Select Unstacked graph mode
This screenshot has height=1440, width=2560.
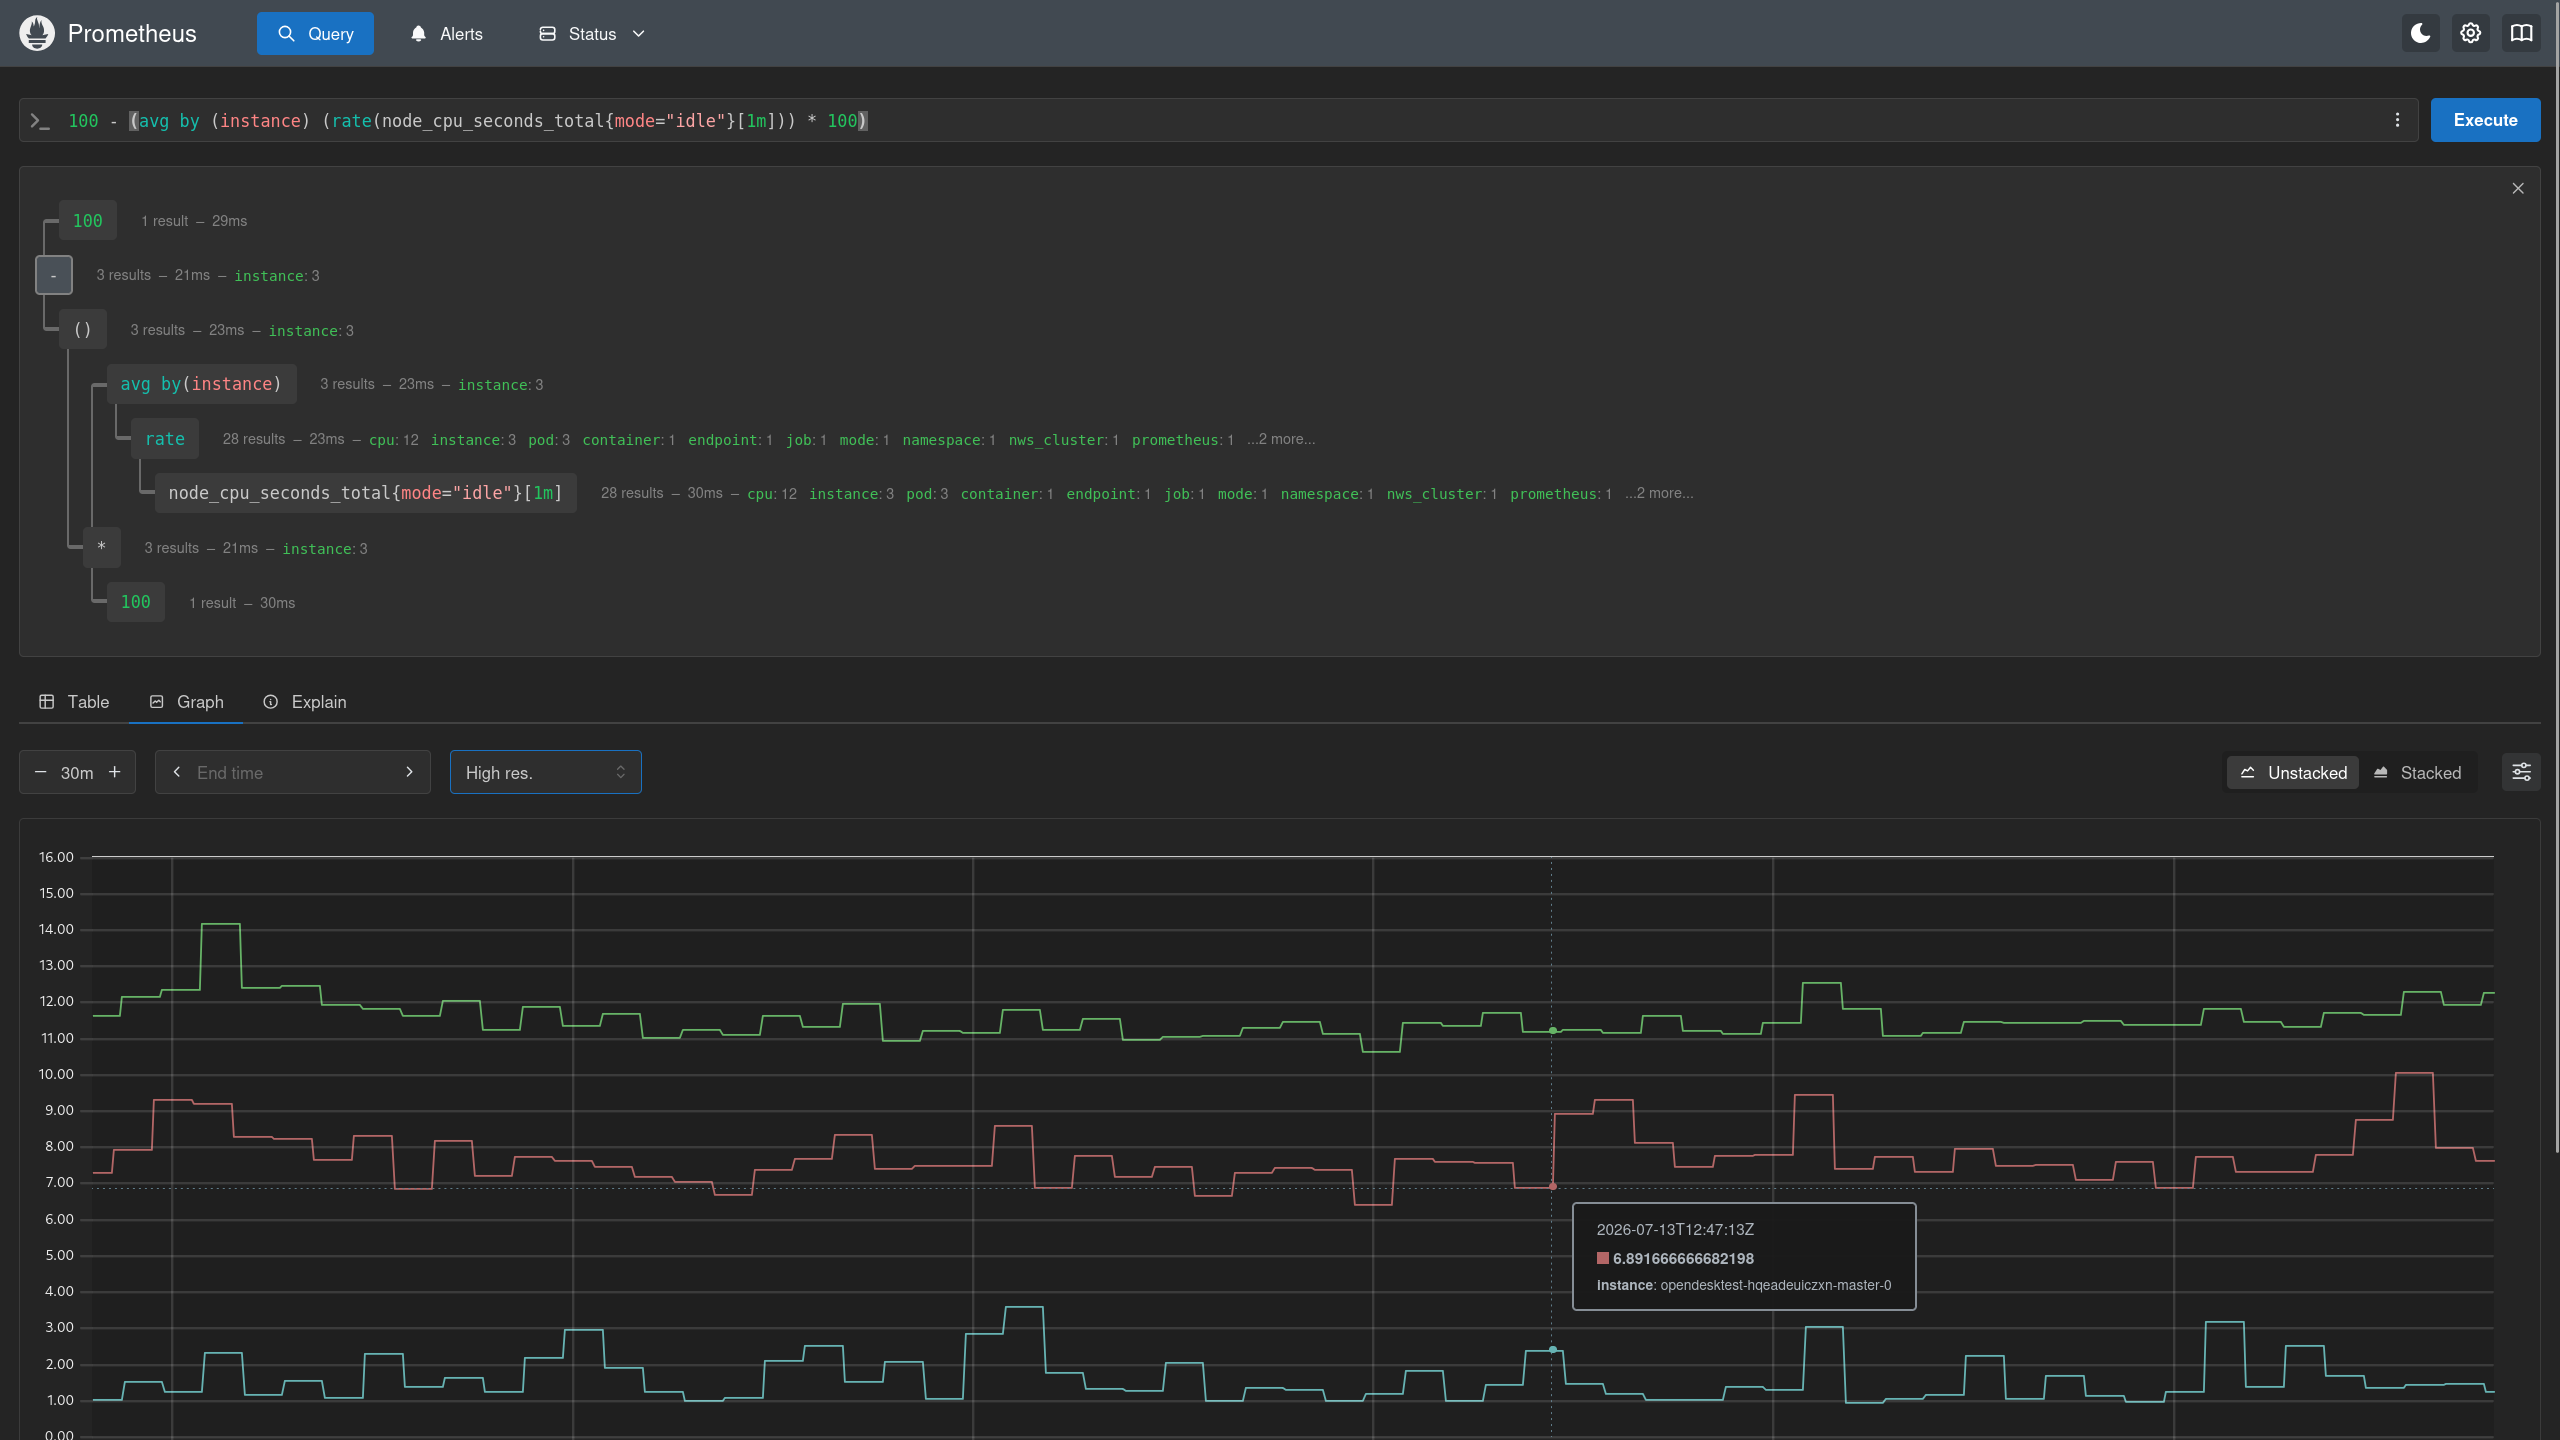coord(2293,773)
